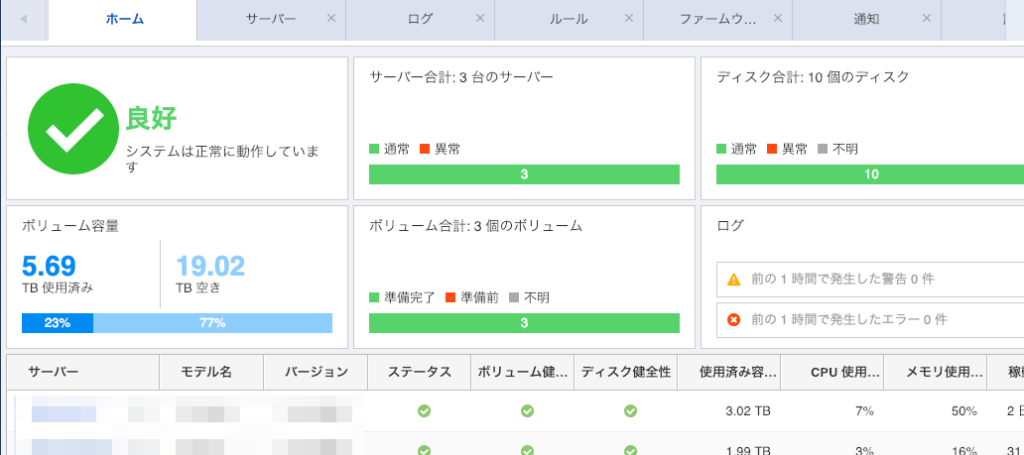Close the サーバー tab
Image resolution: width=1024 pixels, height=455 pixels.
pos(331,19)
